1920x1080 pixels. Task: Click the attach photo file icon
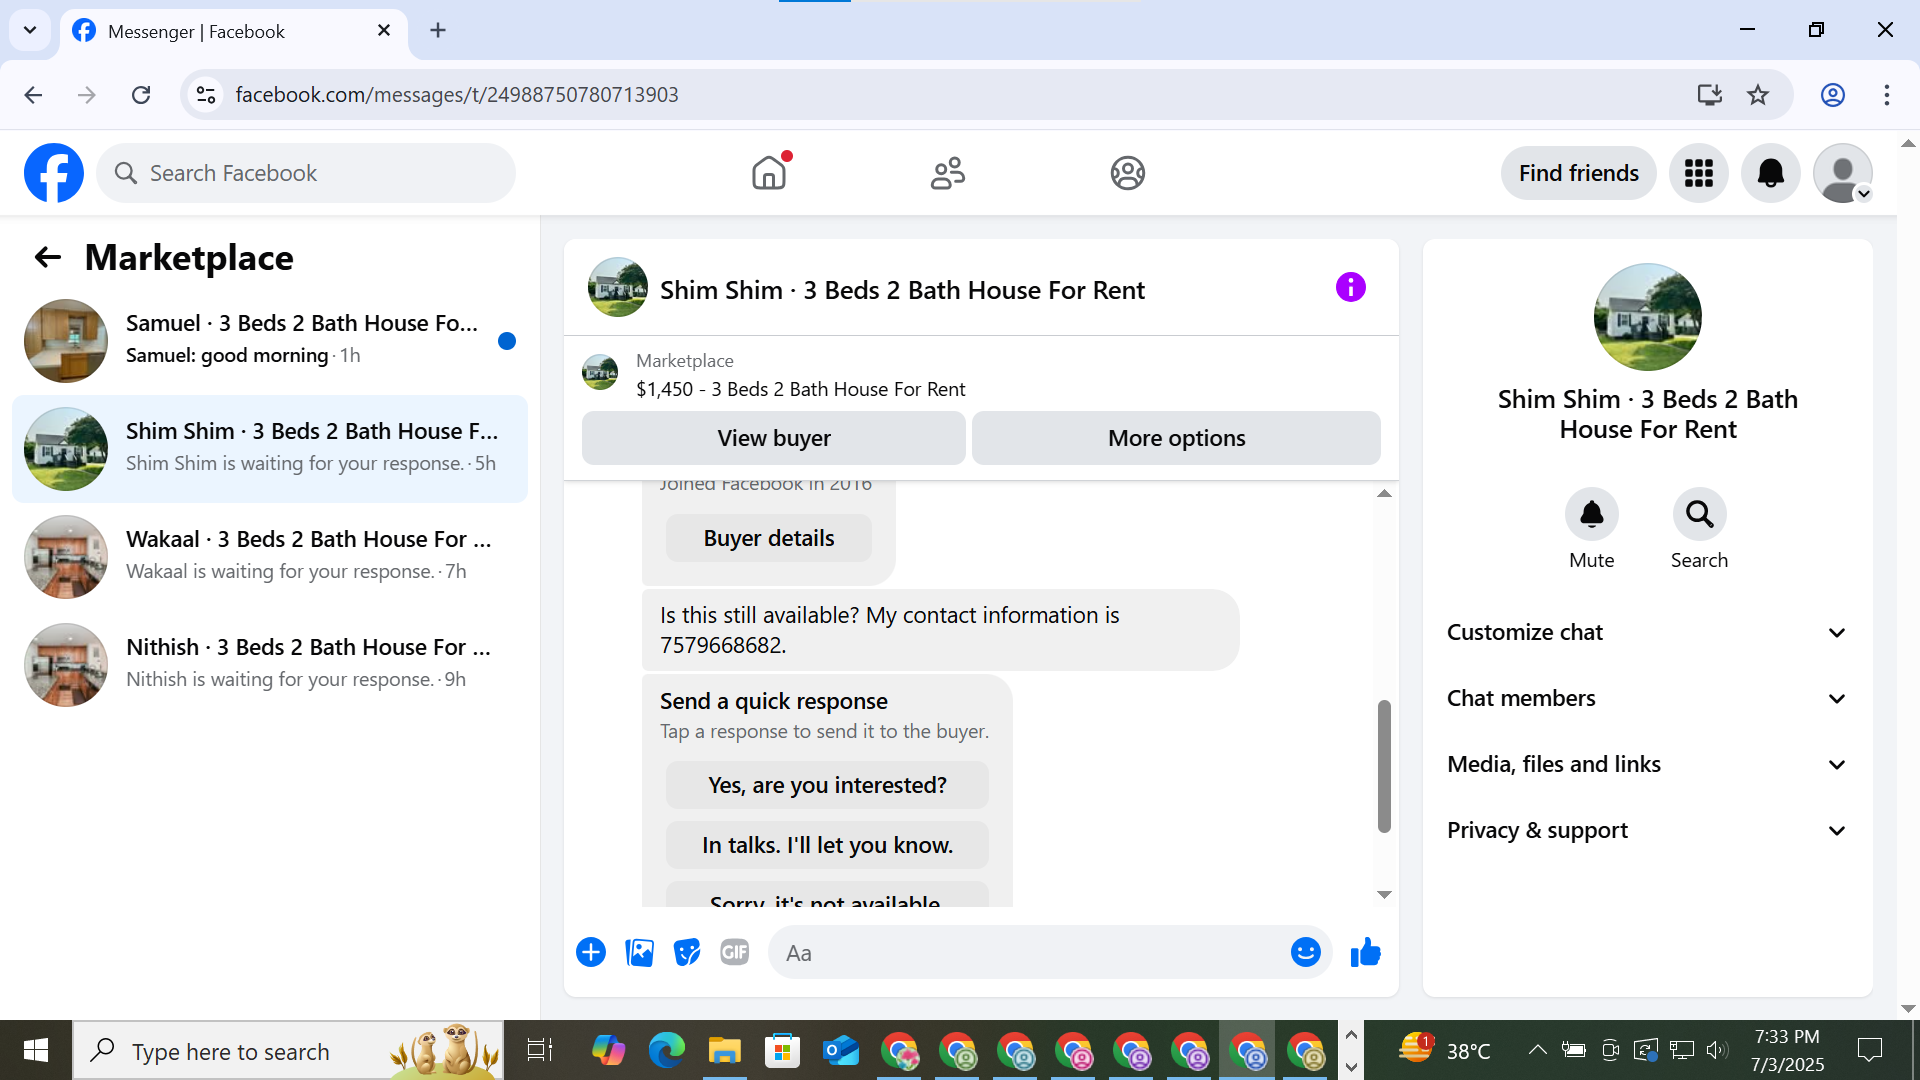(x=639, y=953)
